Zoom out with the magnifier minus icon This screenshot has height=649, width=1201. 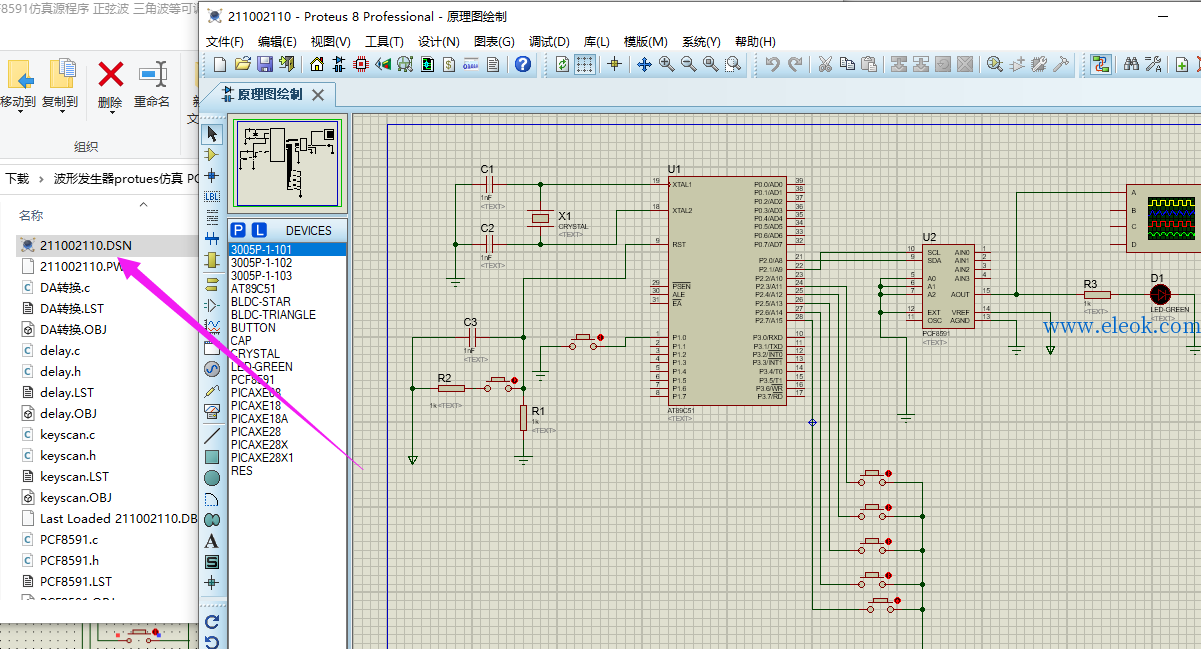[688, 65]
